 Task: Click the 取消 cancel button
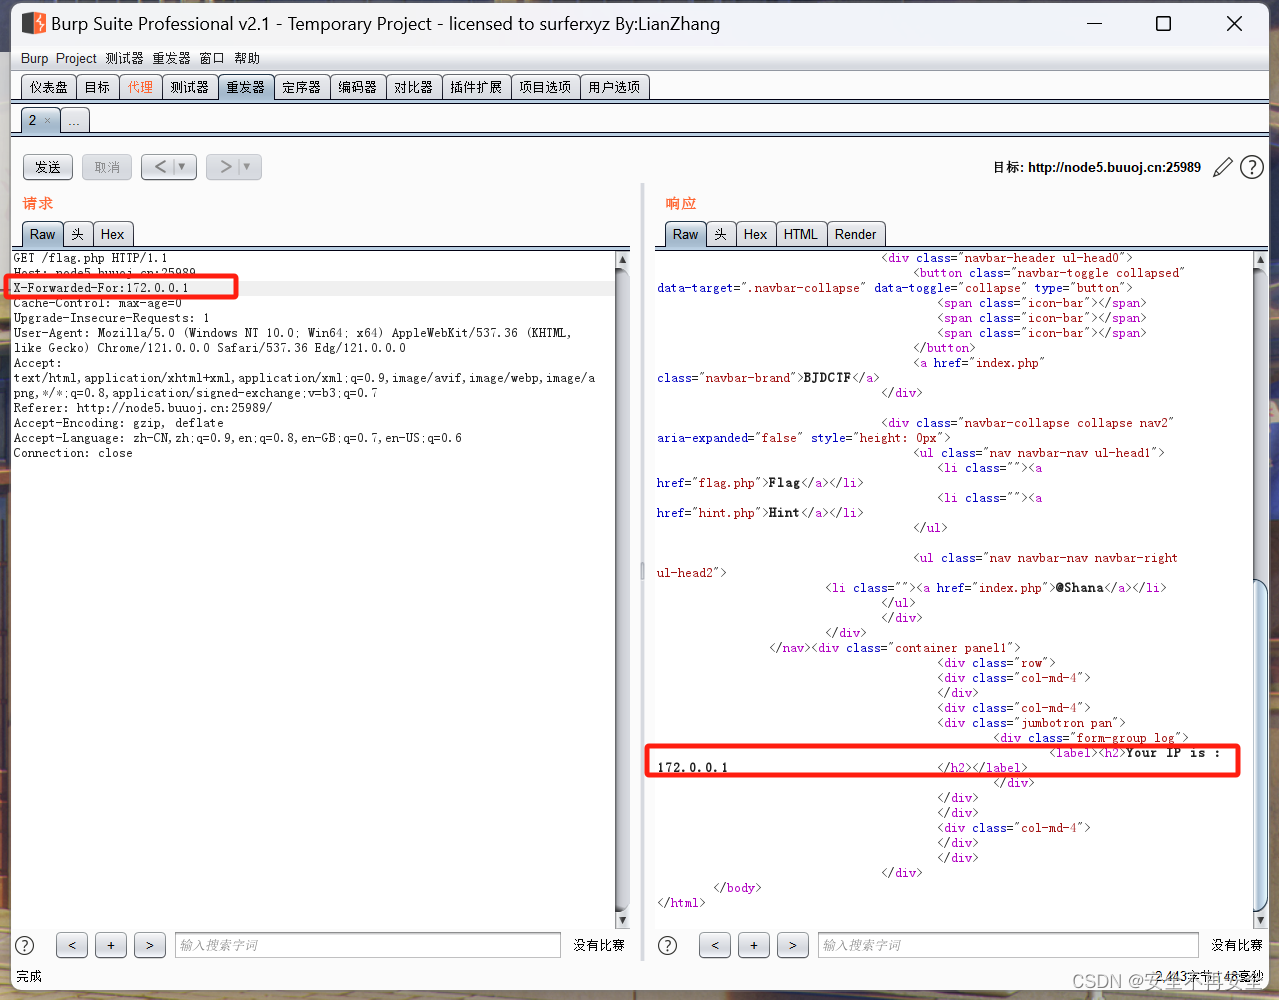click(x=107, y=167)
